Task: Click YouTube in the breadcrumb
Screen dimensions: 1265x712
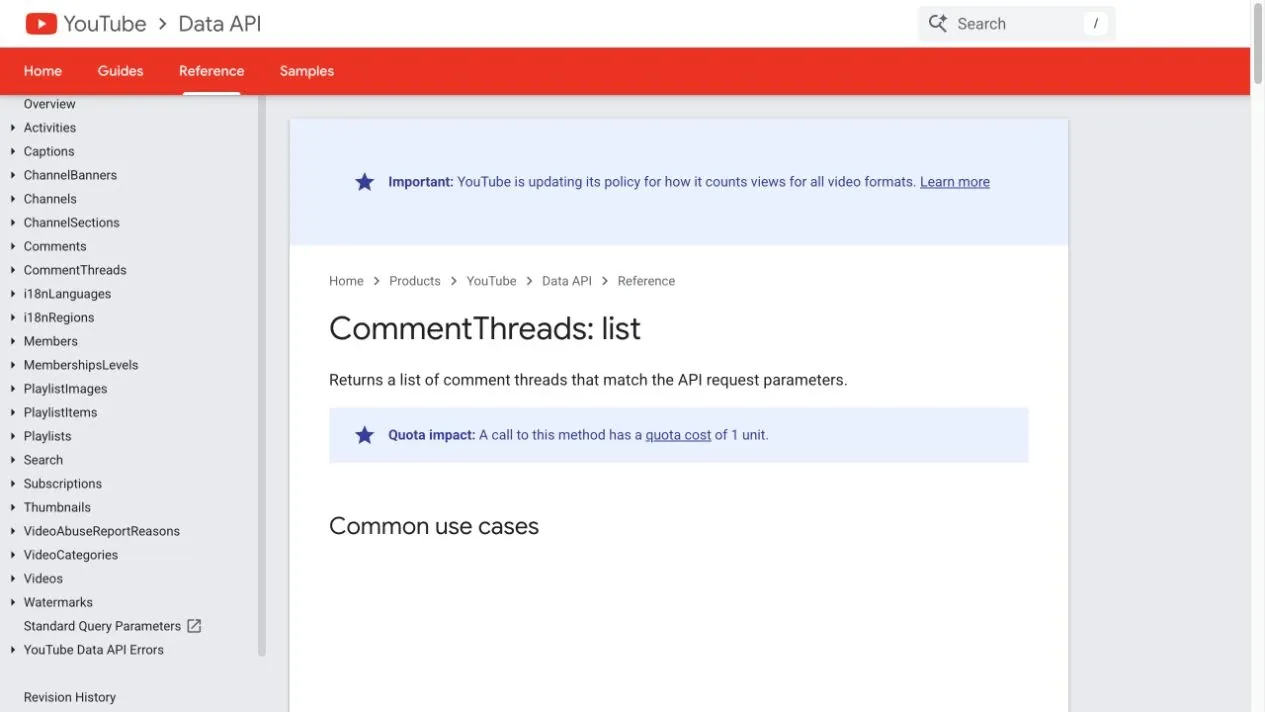Action: (x=491, y=281)
